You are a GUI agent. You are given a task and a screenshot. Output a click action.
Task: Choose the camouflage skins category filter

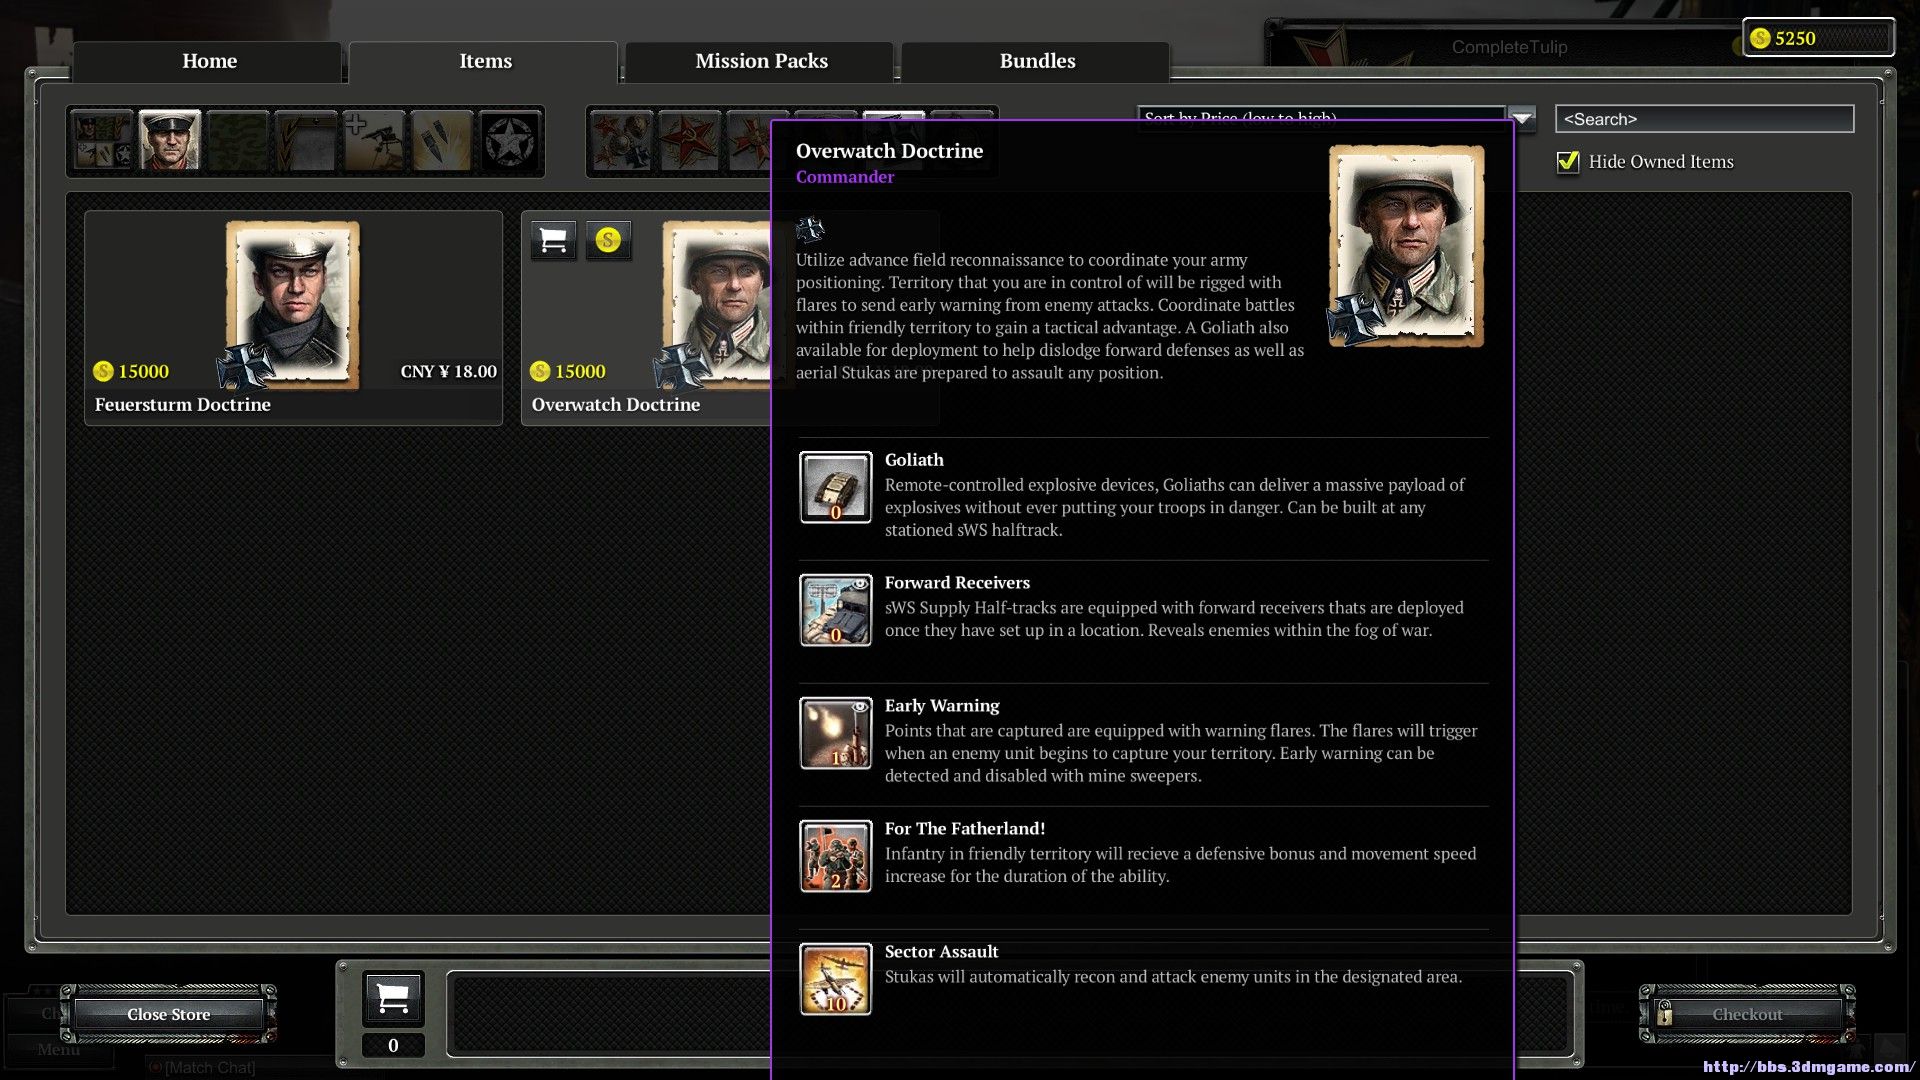(238, 141)
